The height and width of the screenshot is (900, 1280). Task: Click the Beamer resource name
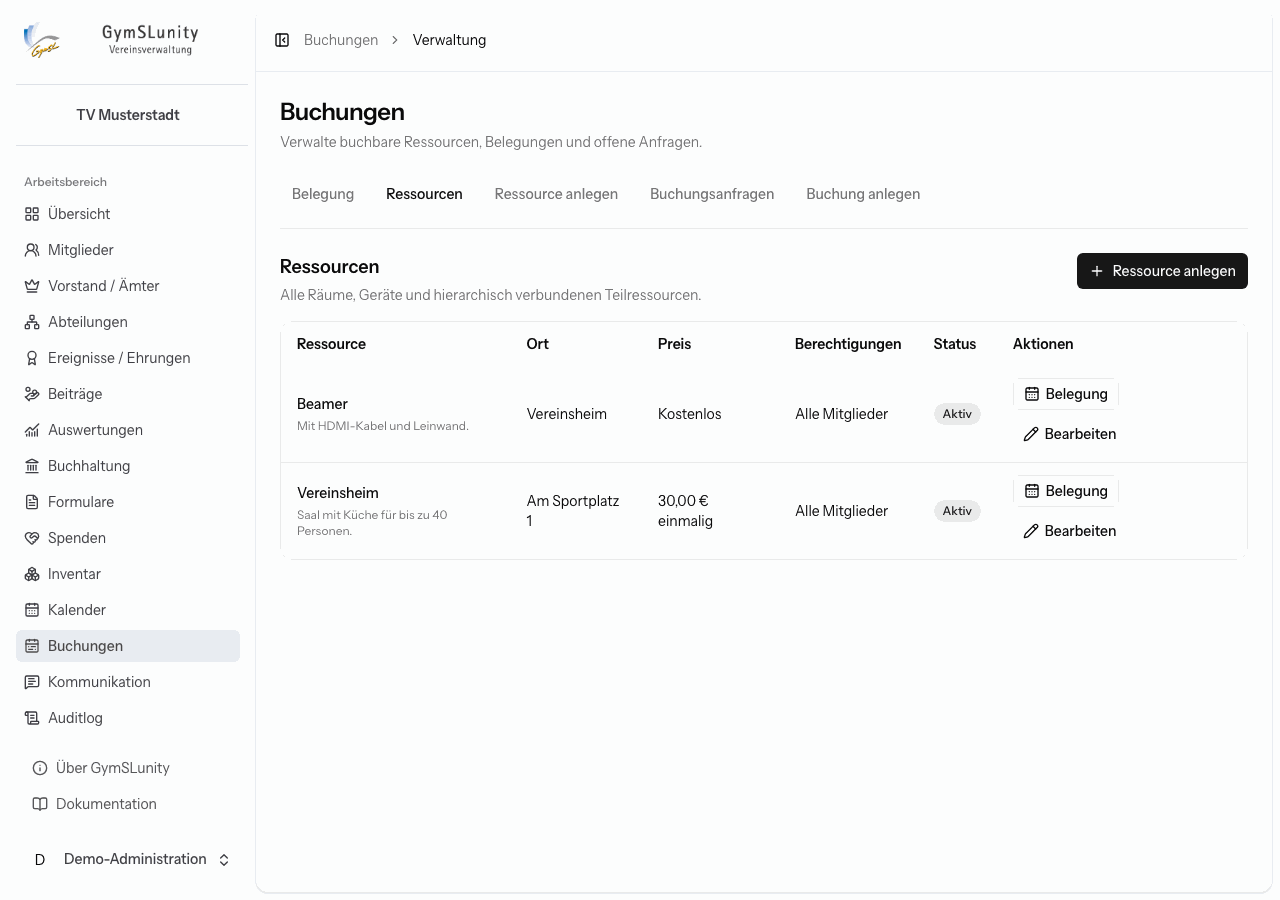pos(322,404)
